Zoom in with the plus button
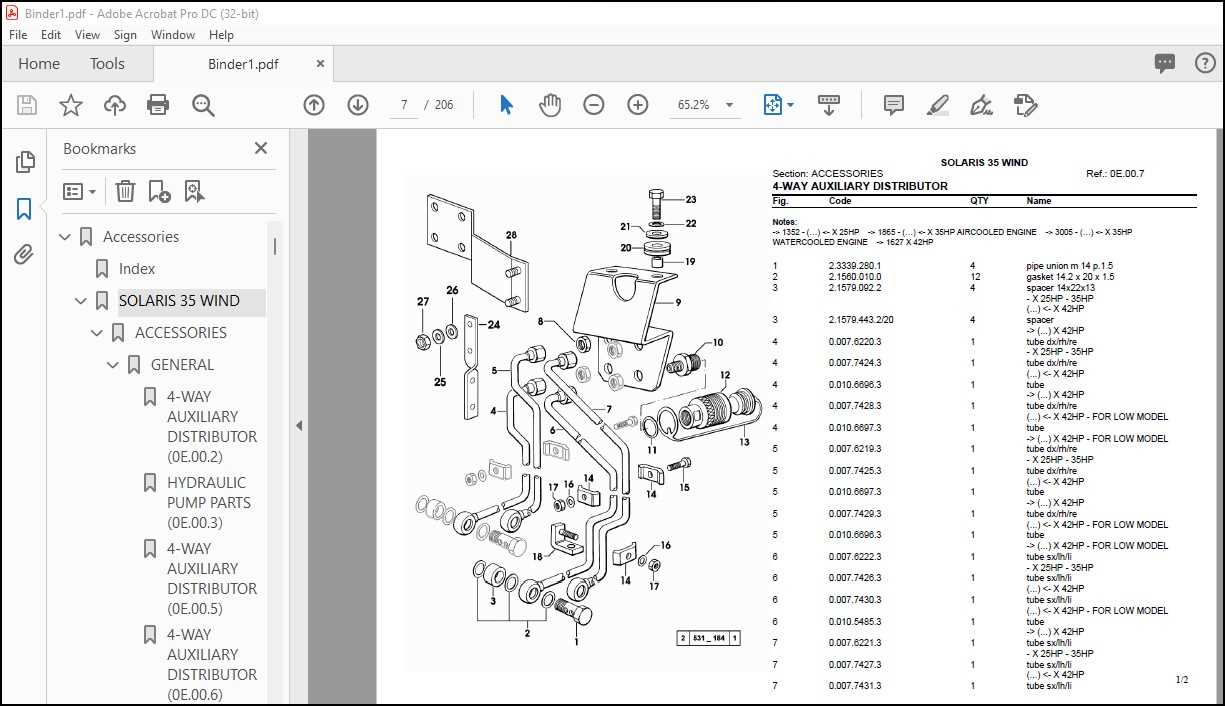This screenshot has height=706, width=1225. (x=638, y=105)
